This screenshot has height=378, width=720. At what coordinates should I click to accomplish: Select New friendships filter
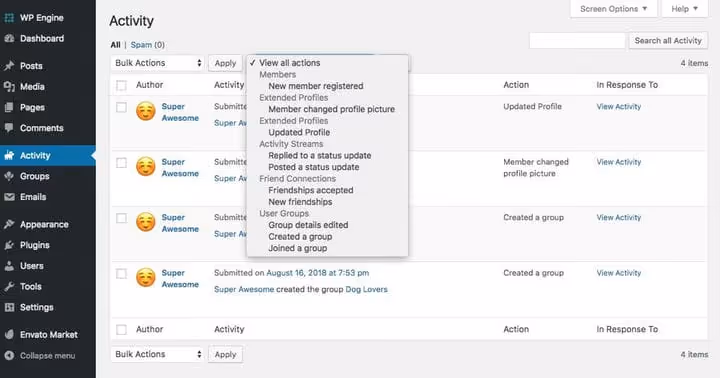(300, 202)
